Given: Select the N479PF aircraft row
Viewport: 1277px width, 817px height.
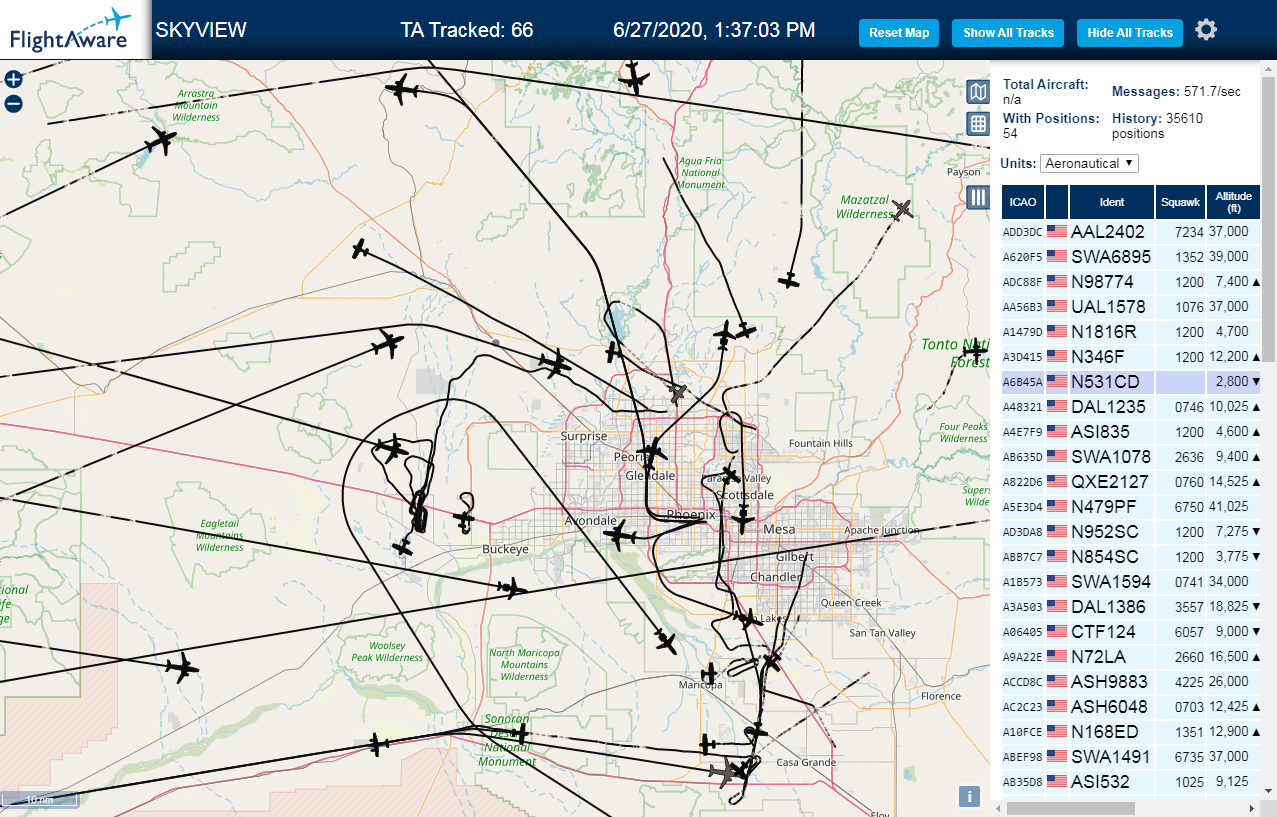Looking at the screenshot, I should tap(1132, 507).
